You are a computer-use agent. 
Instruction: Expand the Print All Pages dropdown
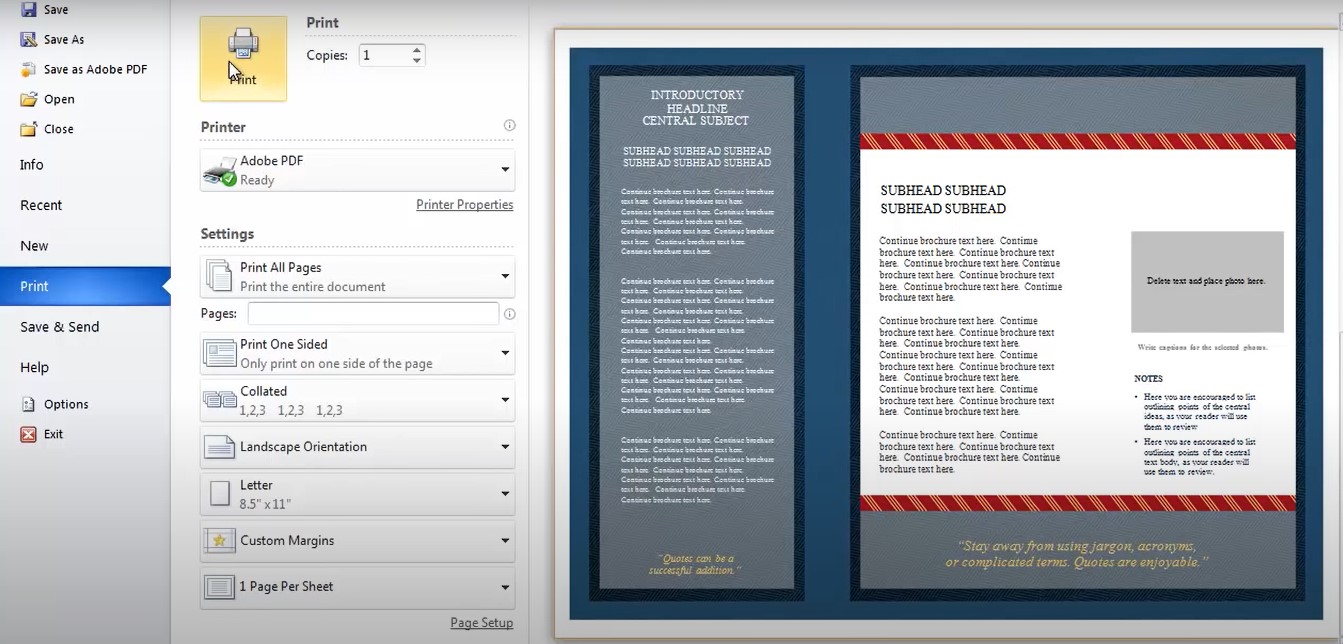pyautogui.click(x=505, y=274)
